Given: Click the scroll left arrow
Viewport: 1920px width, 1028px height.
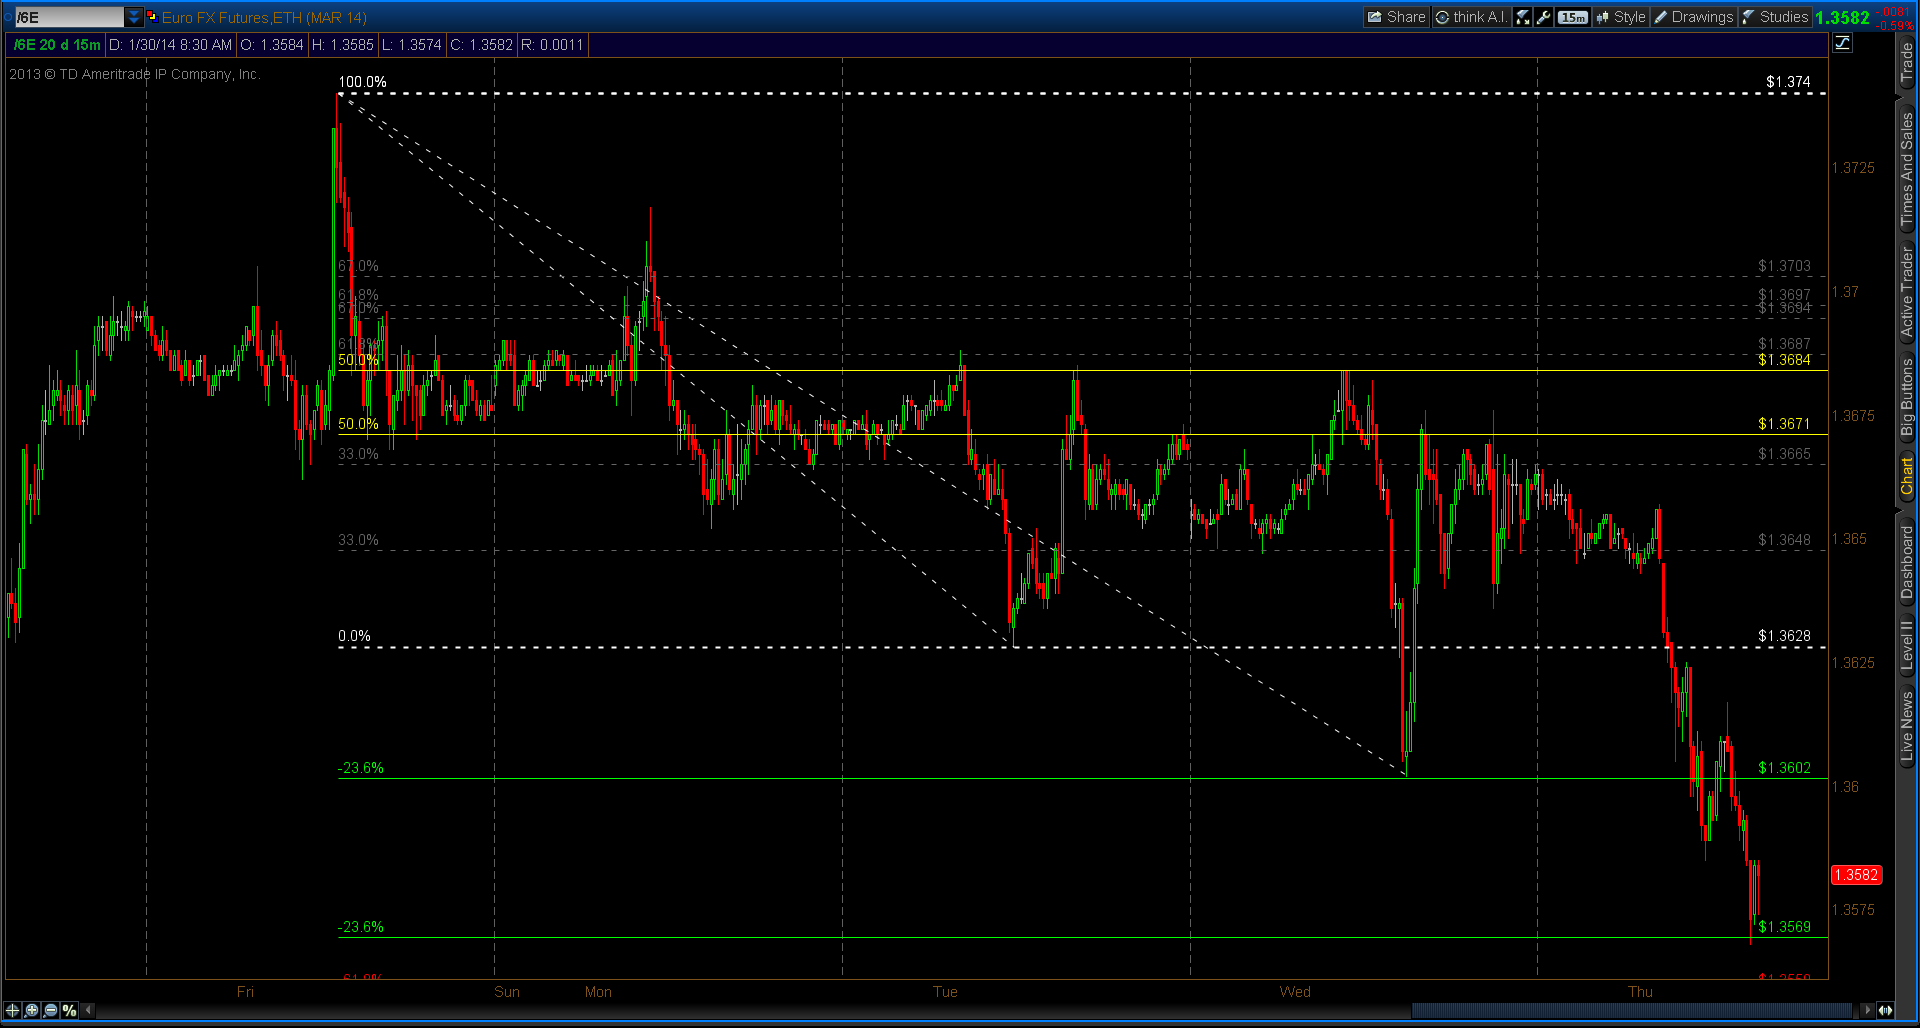Looking at the screenshot, I should (88, 1010).
